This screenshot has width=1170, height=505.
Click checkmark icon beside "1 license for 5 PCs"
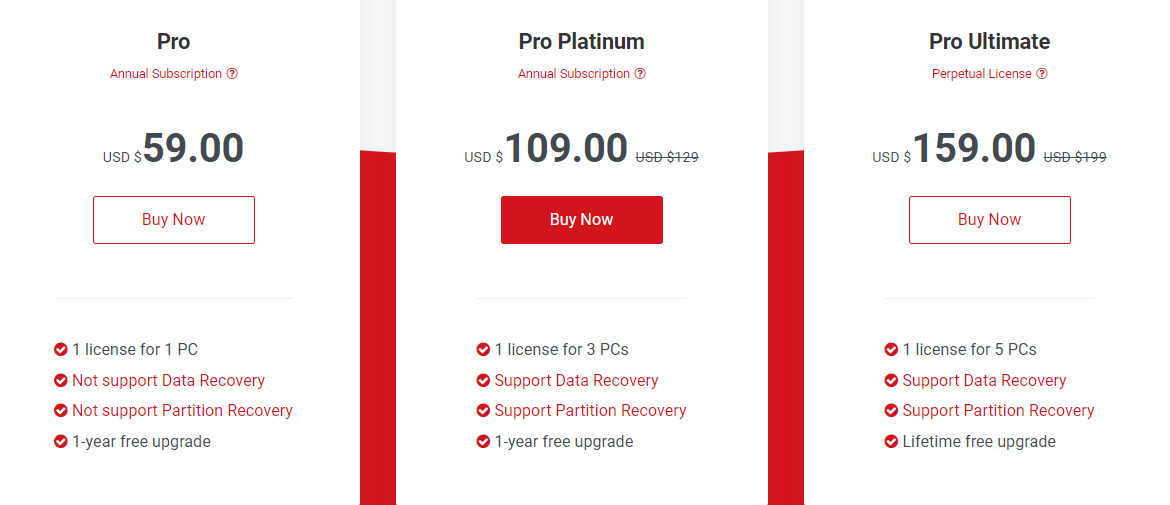click(x=891, y=349)
